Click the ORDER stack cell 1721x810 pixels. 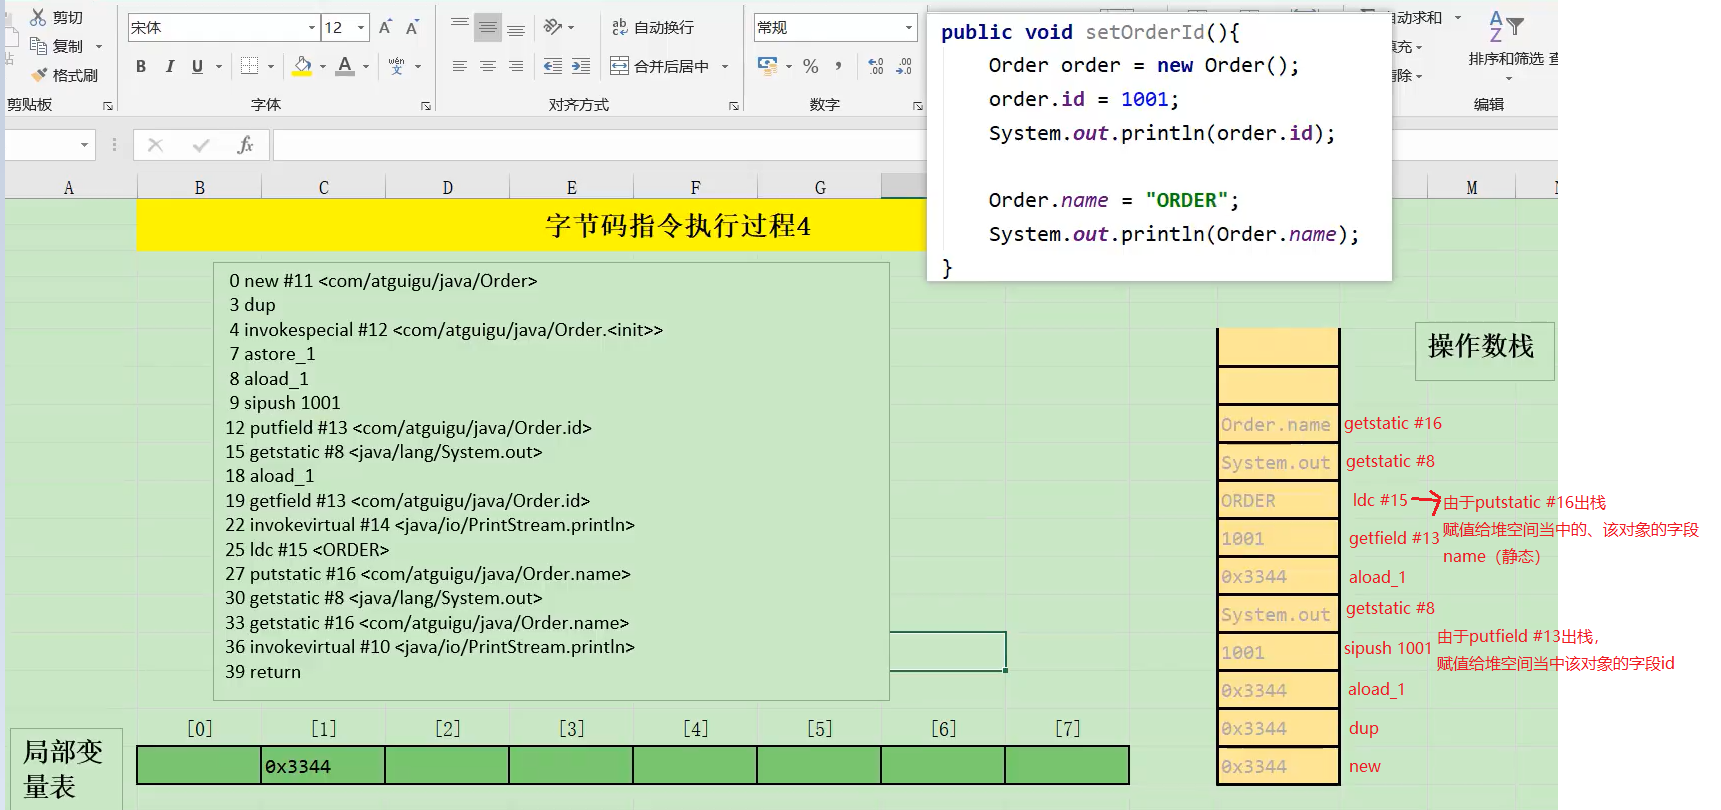[x=1278, y=500]
